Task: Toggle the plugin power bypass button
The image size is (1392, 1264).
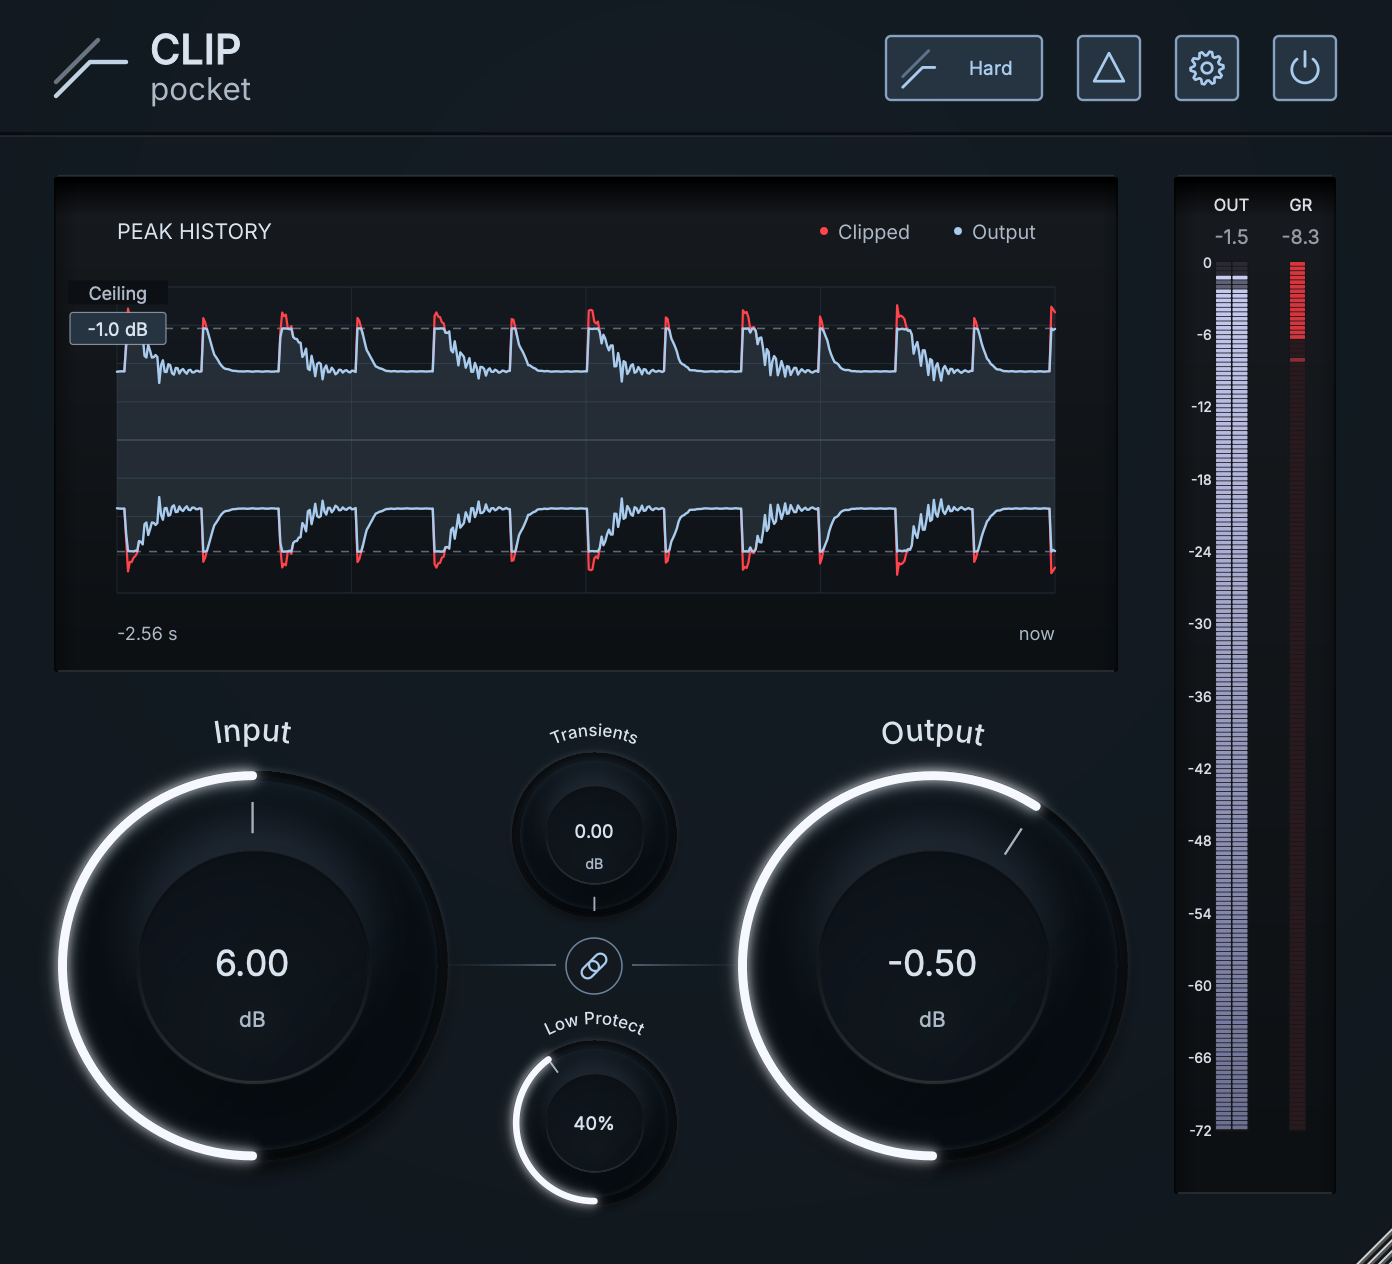Action: [1304, 68]
